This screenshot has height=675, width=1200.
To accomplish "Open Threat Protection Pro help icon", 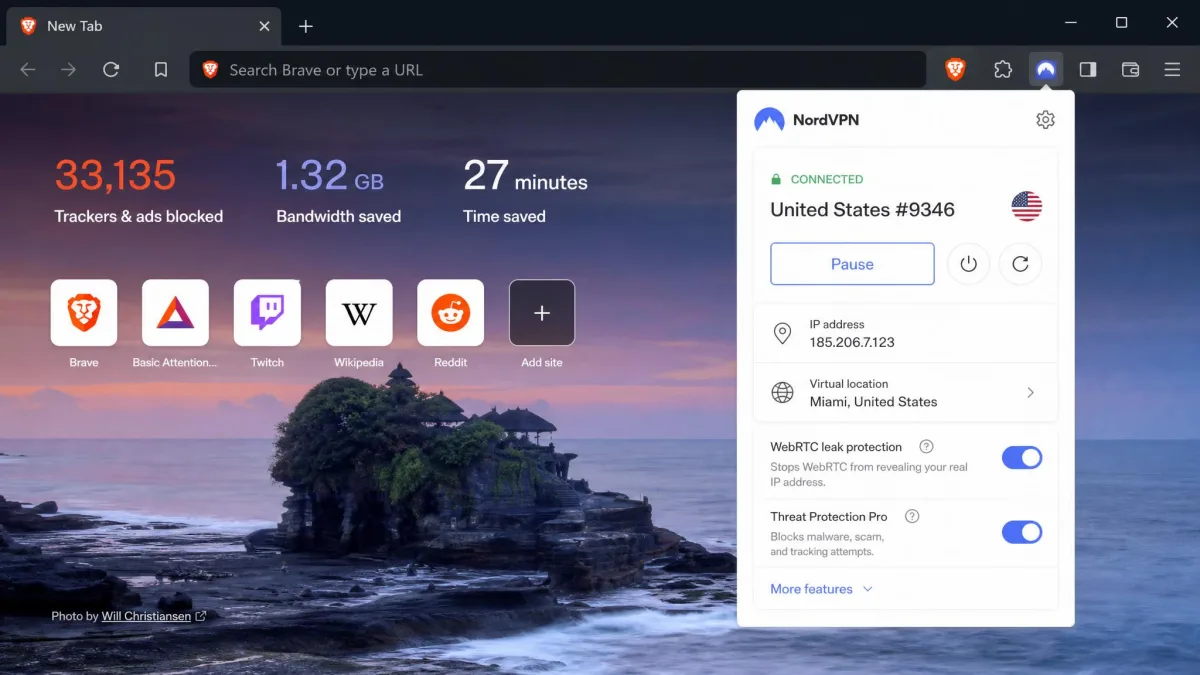I will pyautogui.click(x=912, y=517).
